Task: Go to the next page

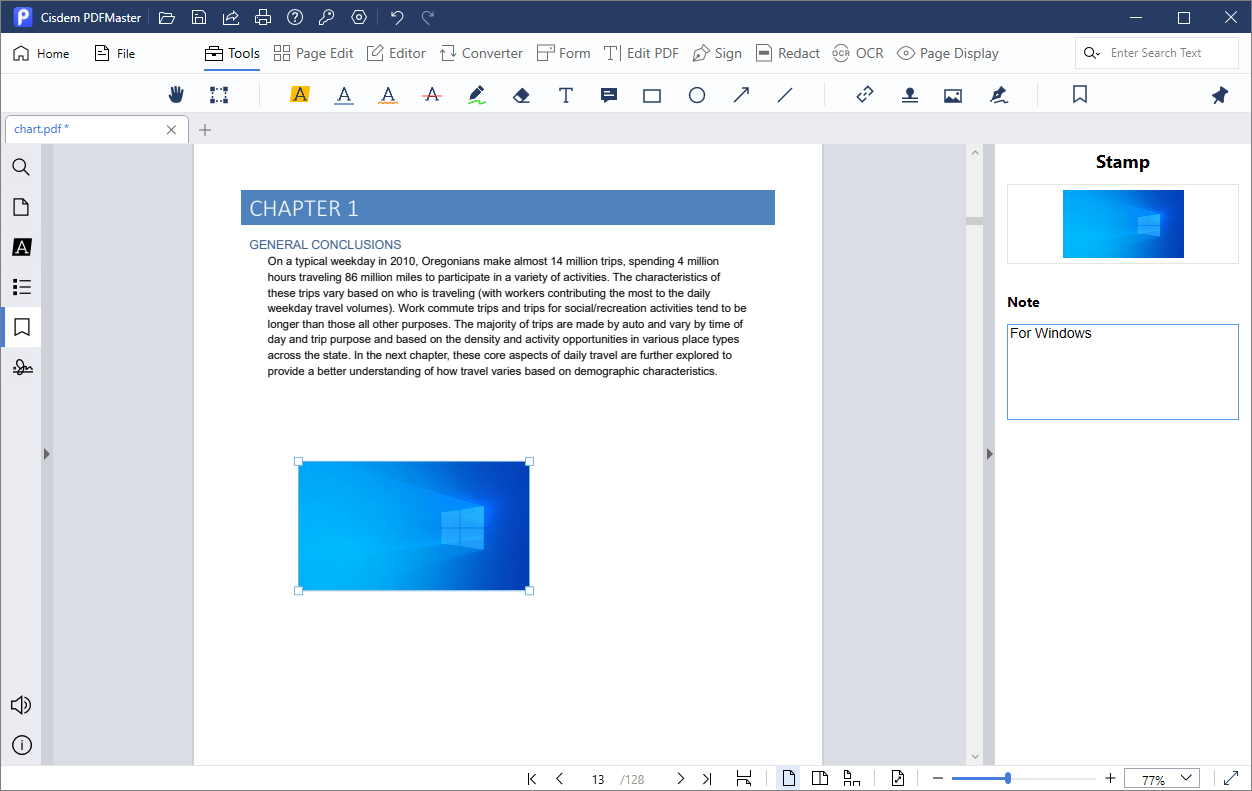Action: [680, 779]
